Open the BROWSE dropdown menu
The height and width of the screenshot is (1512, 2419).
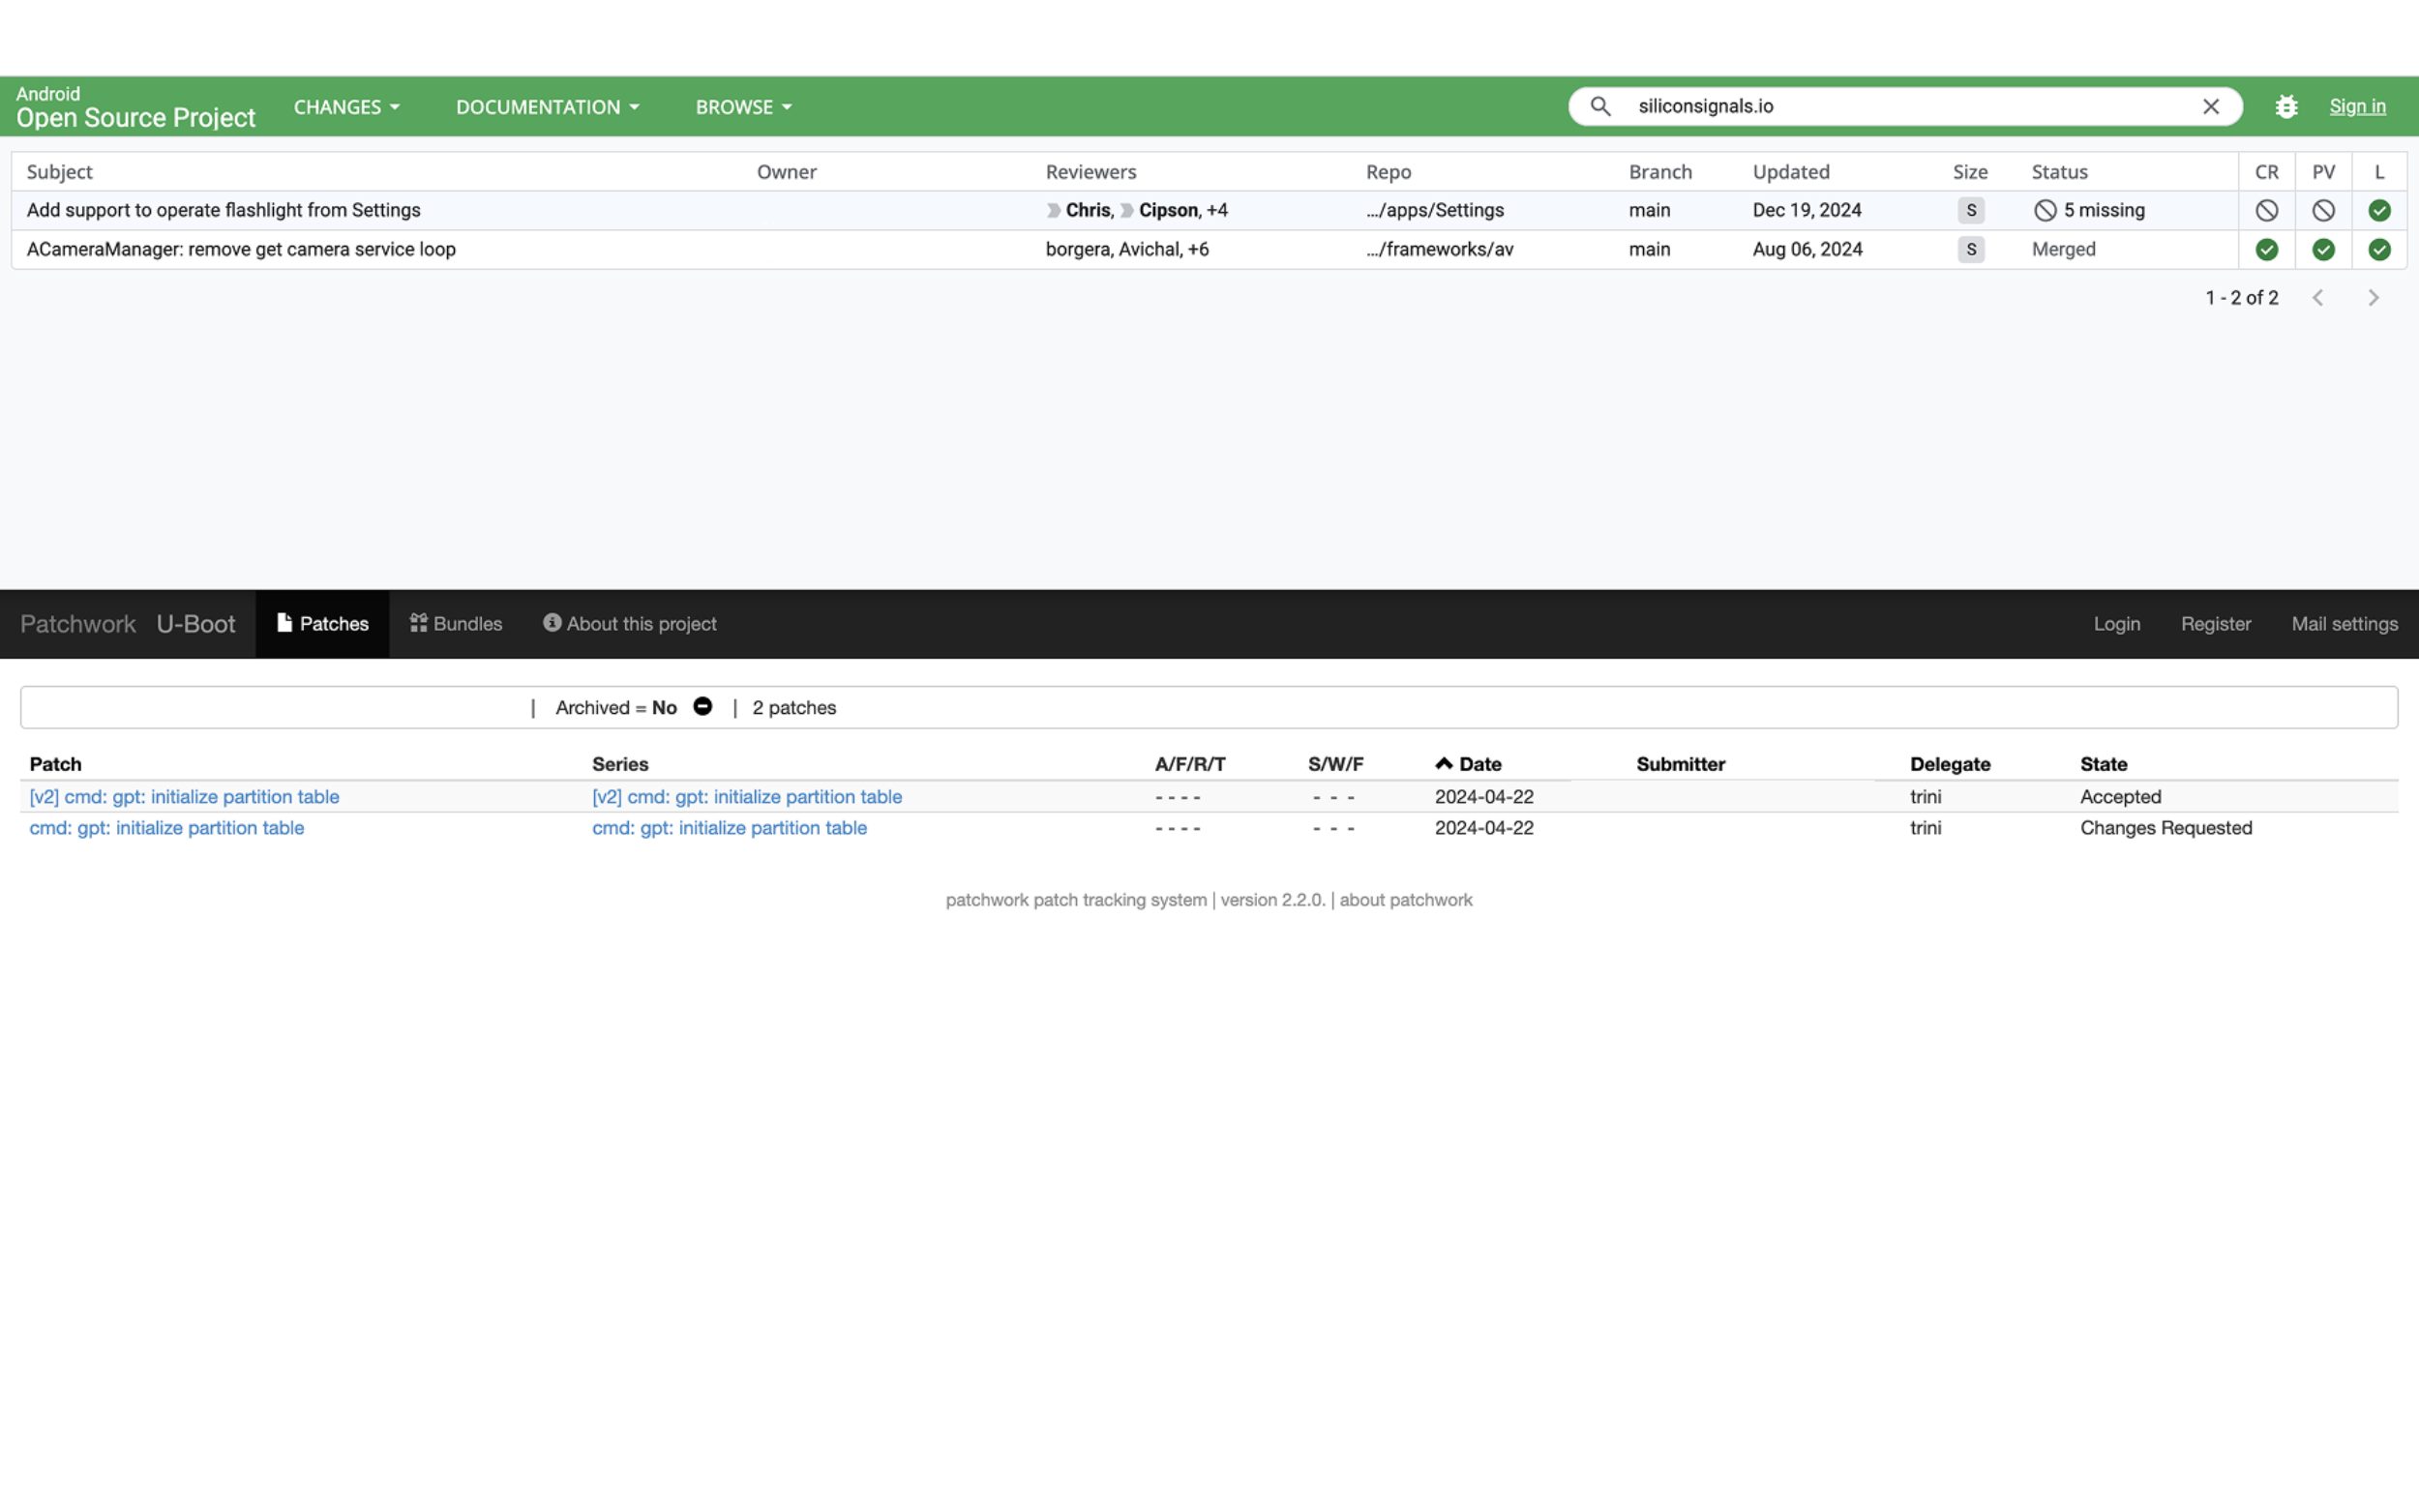743,107
